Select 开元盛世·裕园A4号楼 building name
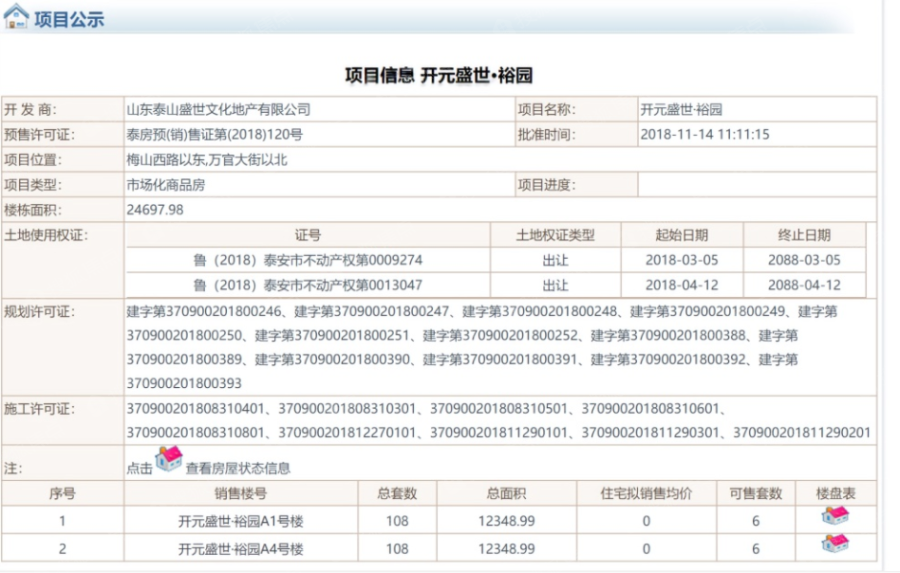Screen dimensions: 900x573 tap(240, 549)
